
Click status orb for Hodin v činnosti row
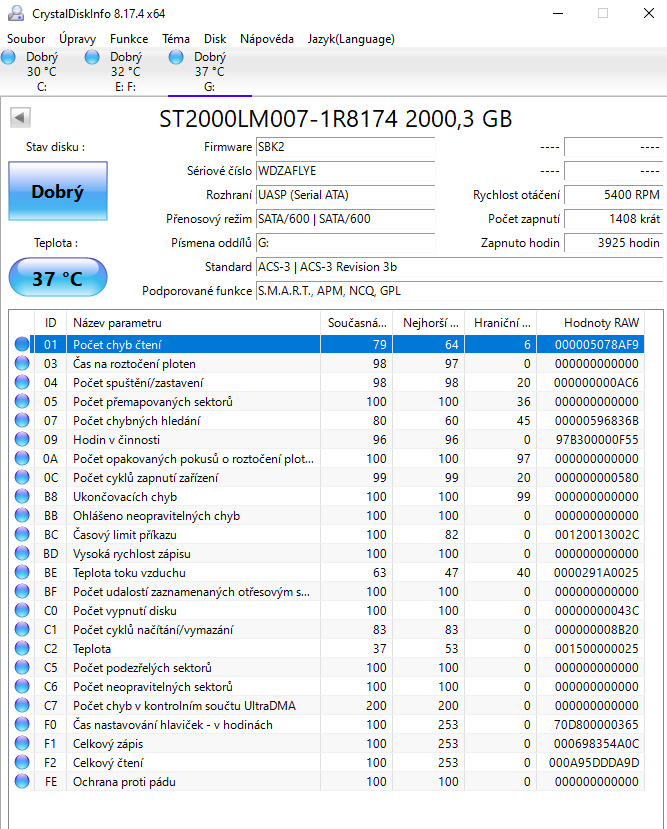(22, 440)
